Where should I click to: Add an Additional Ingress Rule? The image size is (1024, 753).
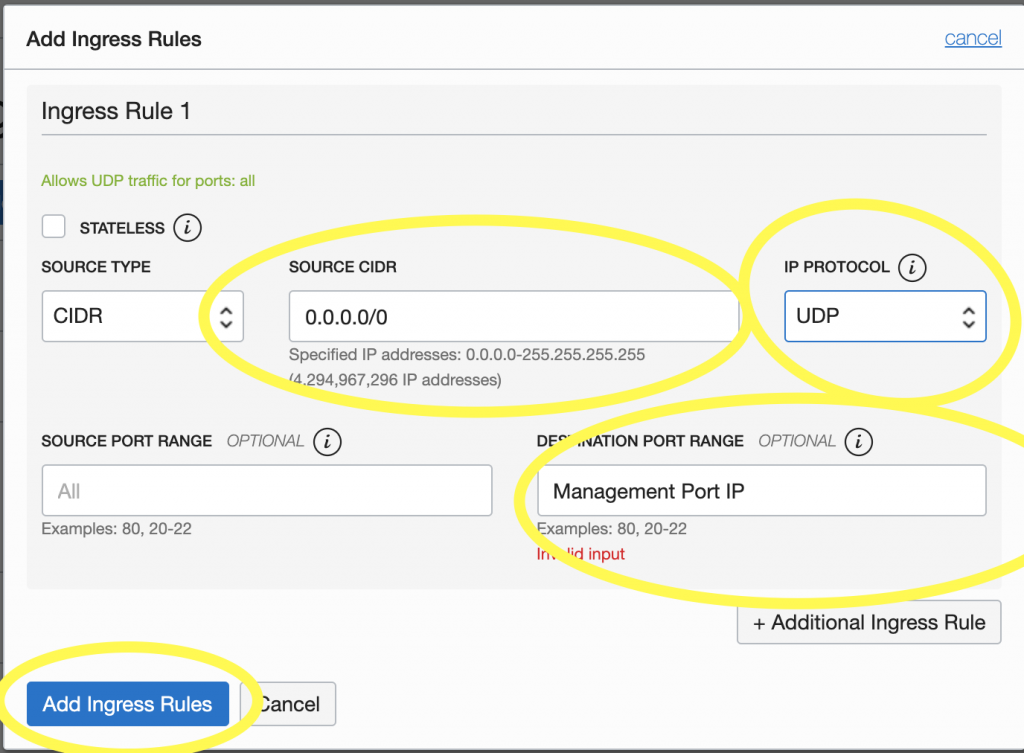(x=869, y=622)
